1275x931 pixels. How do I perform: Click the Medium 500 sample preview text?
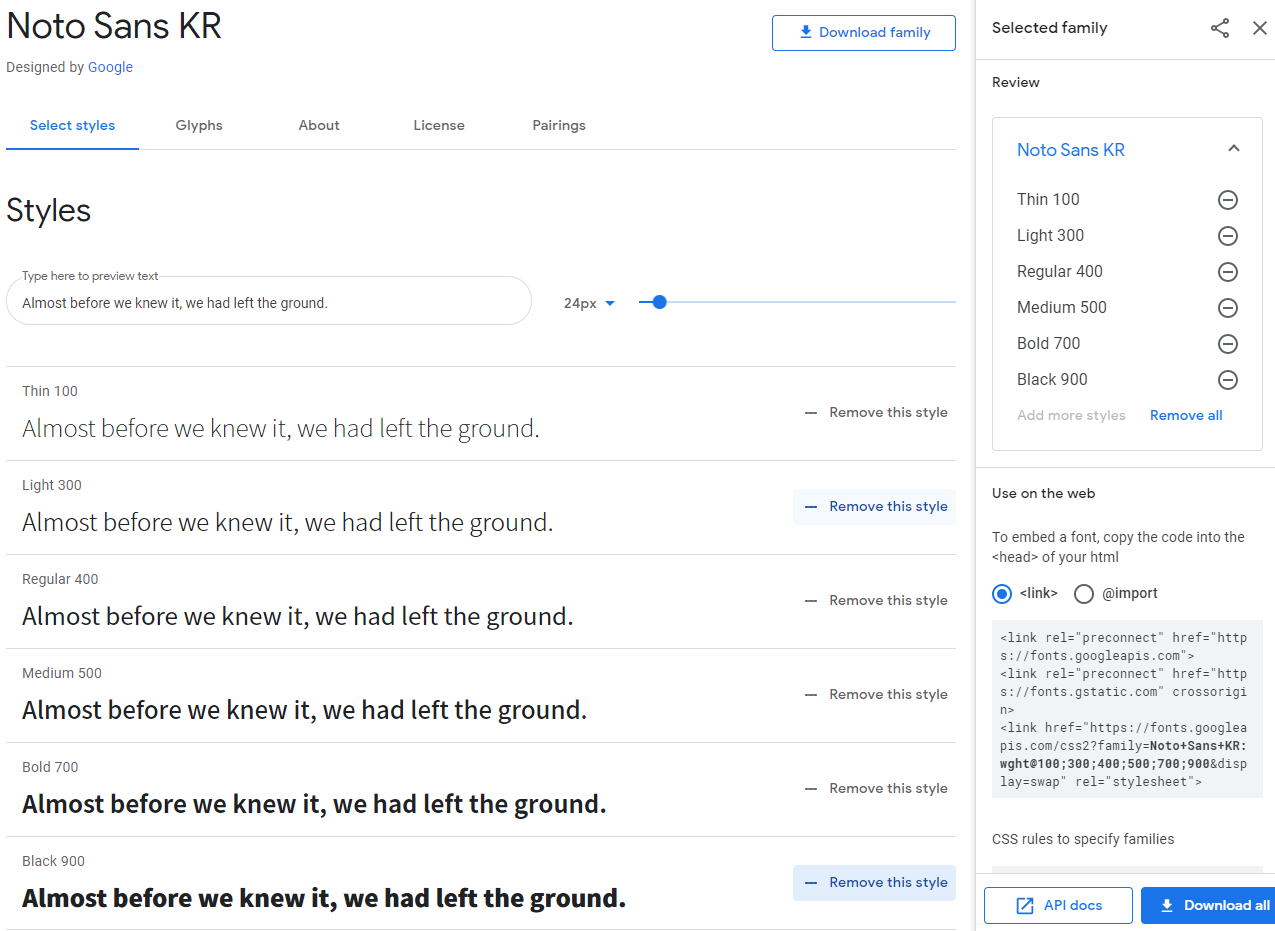(x=305, y=711)
